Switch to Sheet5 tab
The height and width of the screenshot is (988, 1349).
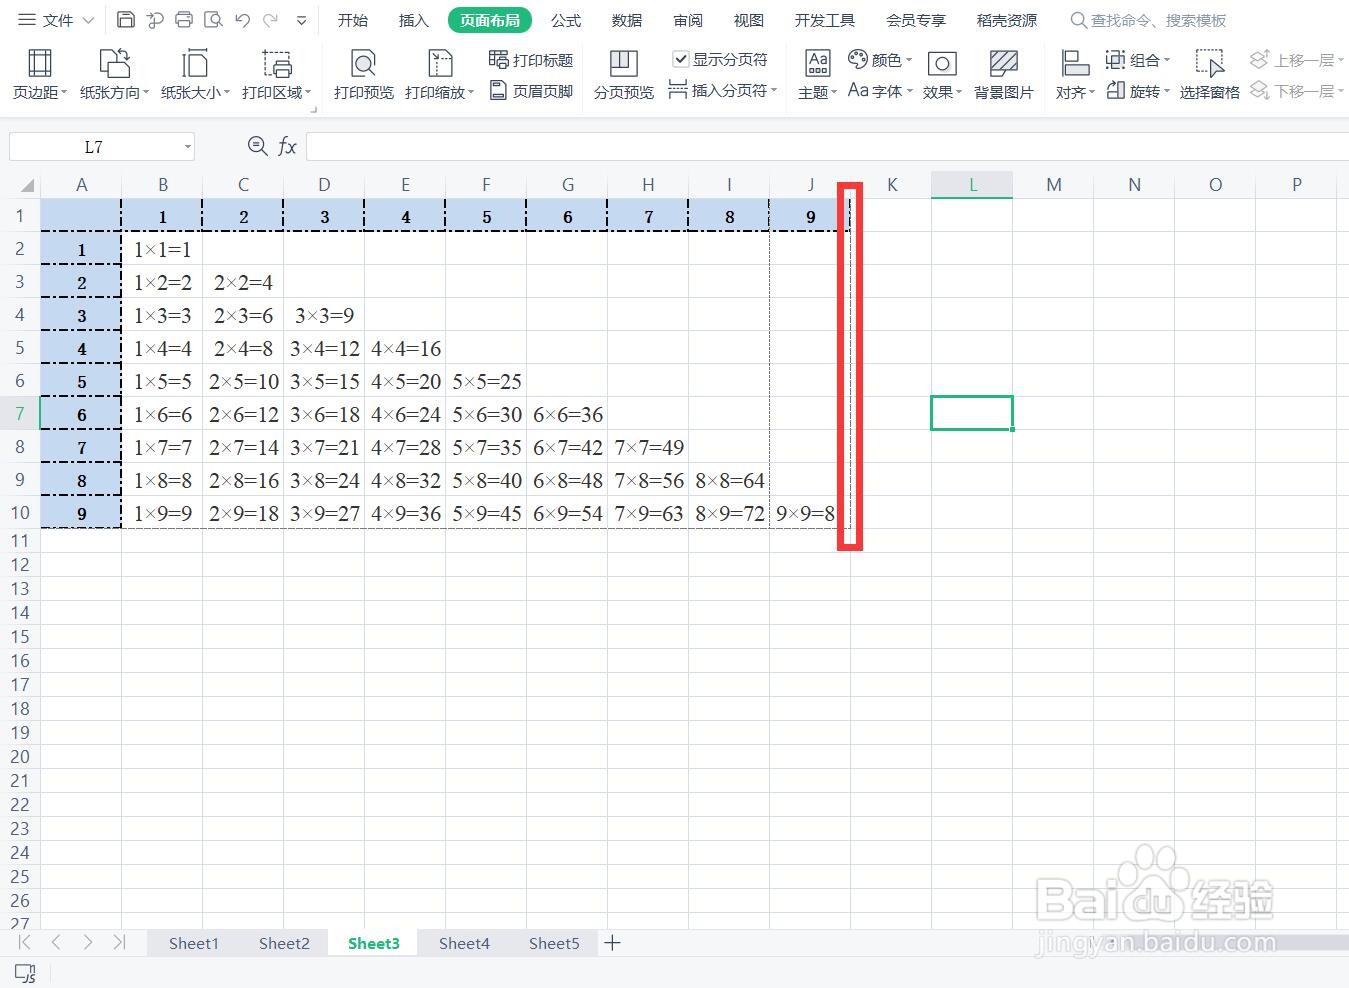pyautogui.click(x=554, y=943)
